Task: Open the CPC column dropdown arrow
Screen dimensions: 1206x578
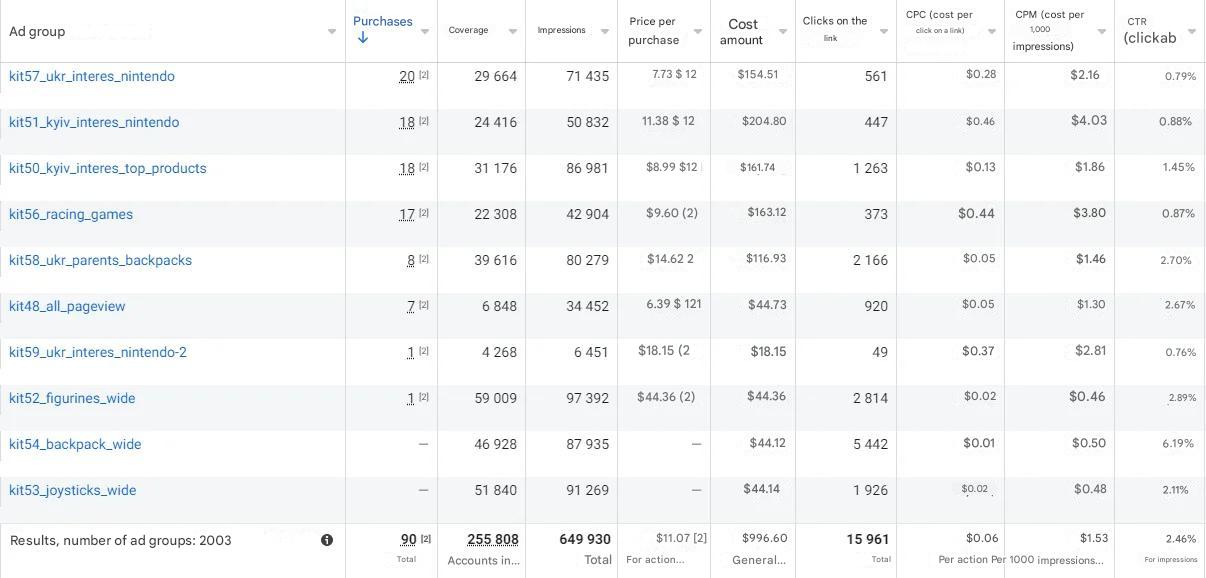Action: [x=992, y=32]
